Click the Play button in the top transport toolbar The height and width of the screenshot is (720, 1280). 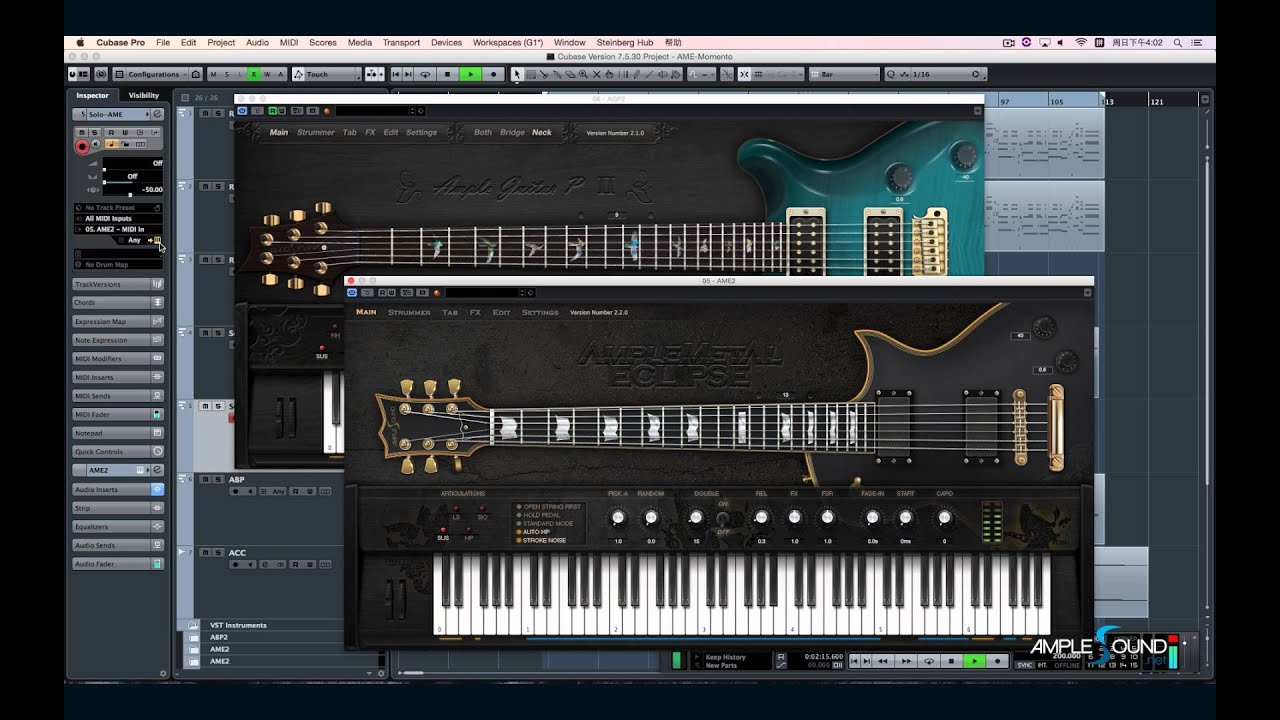470,74
